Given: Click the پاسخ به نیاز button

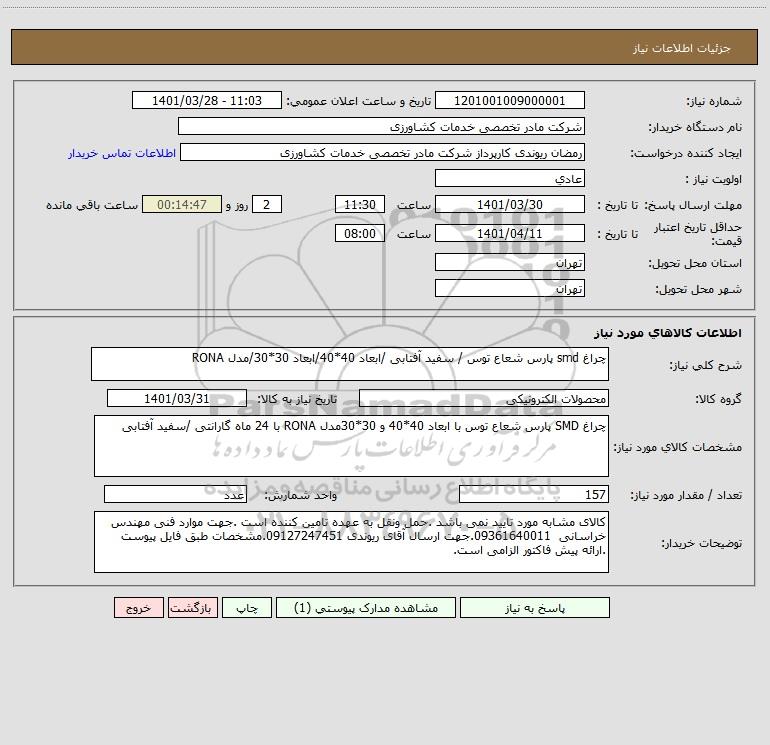Looking at the screenshot, I should [x=535, y=607].
